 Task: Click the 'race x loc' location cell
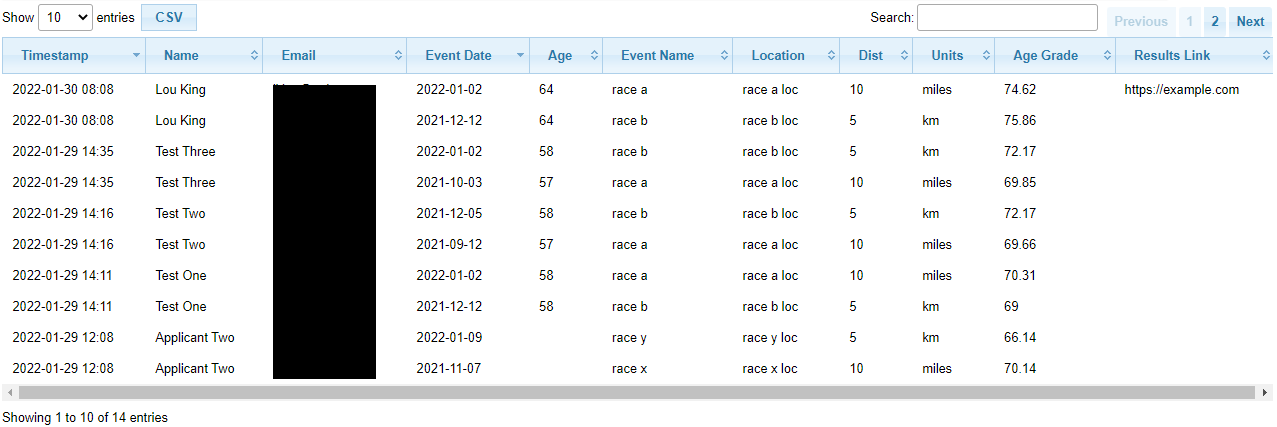point(770,369)
